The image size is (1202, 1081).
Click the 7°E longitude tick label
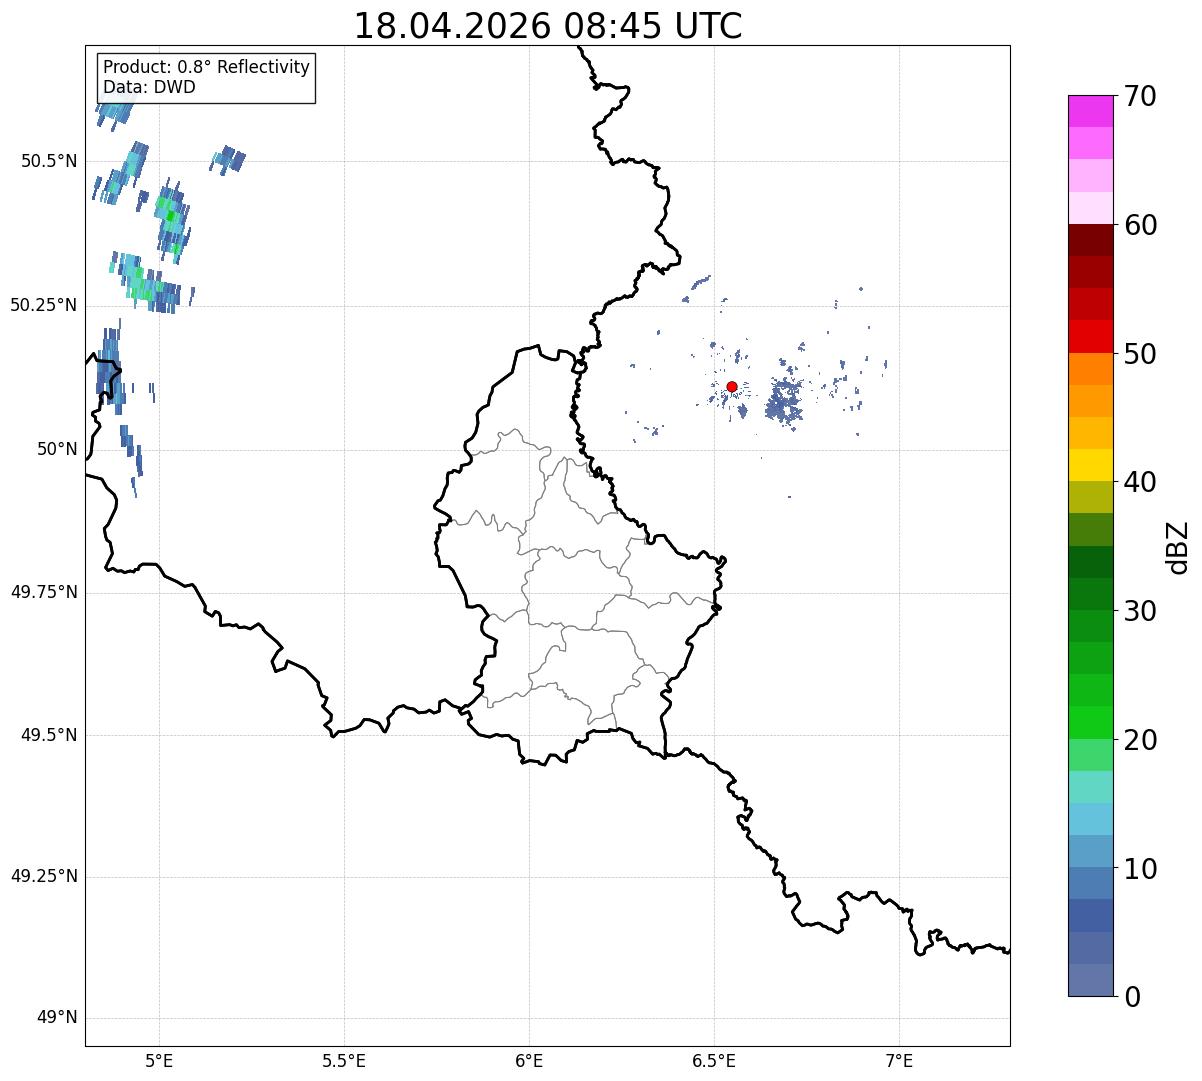(899, 1060)
